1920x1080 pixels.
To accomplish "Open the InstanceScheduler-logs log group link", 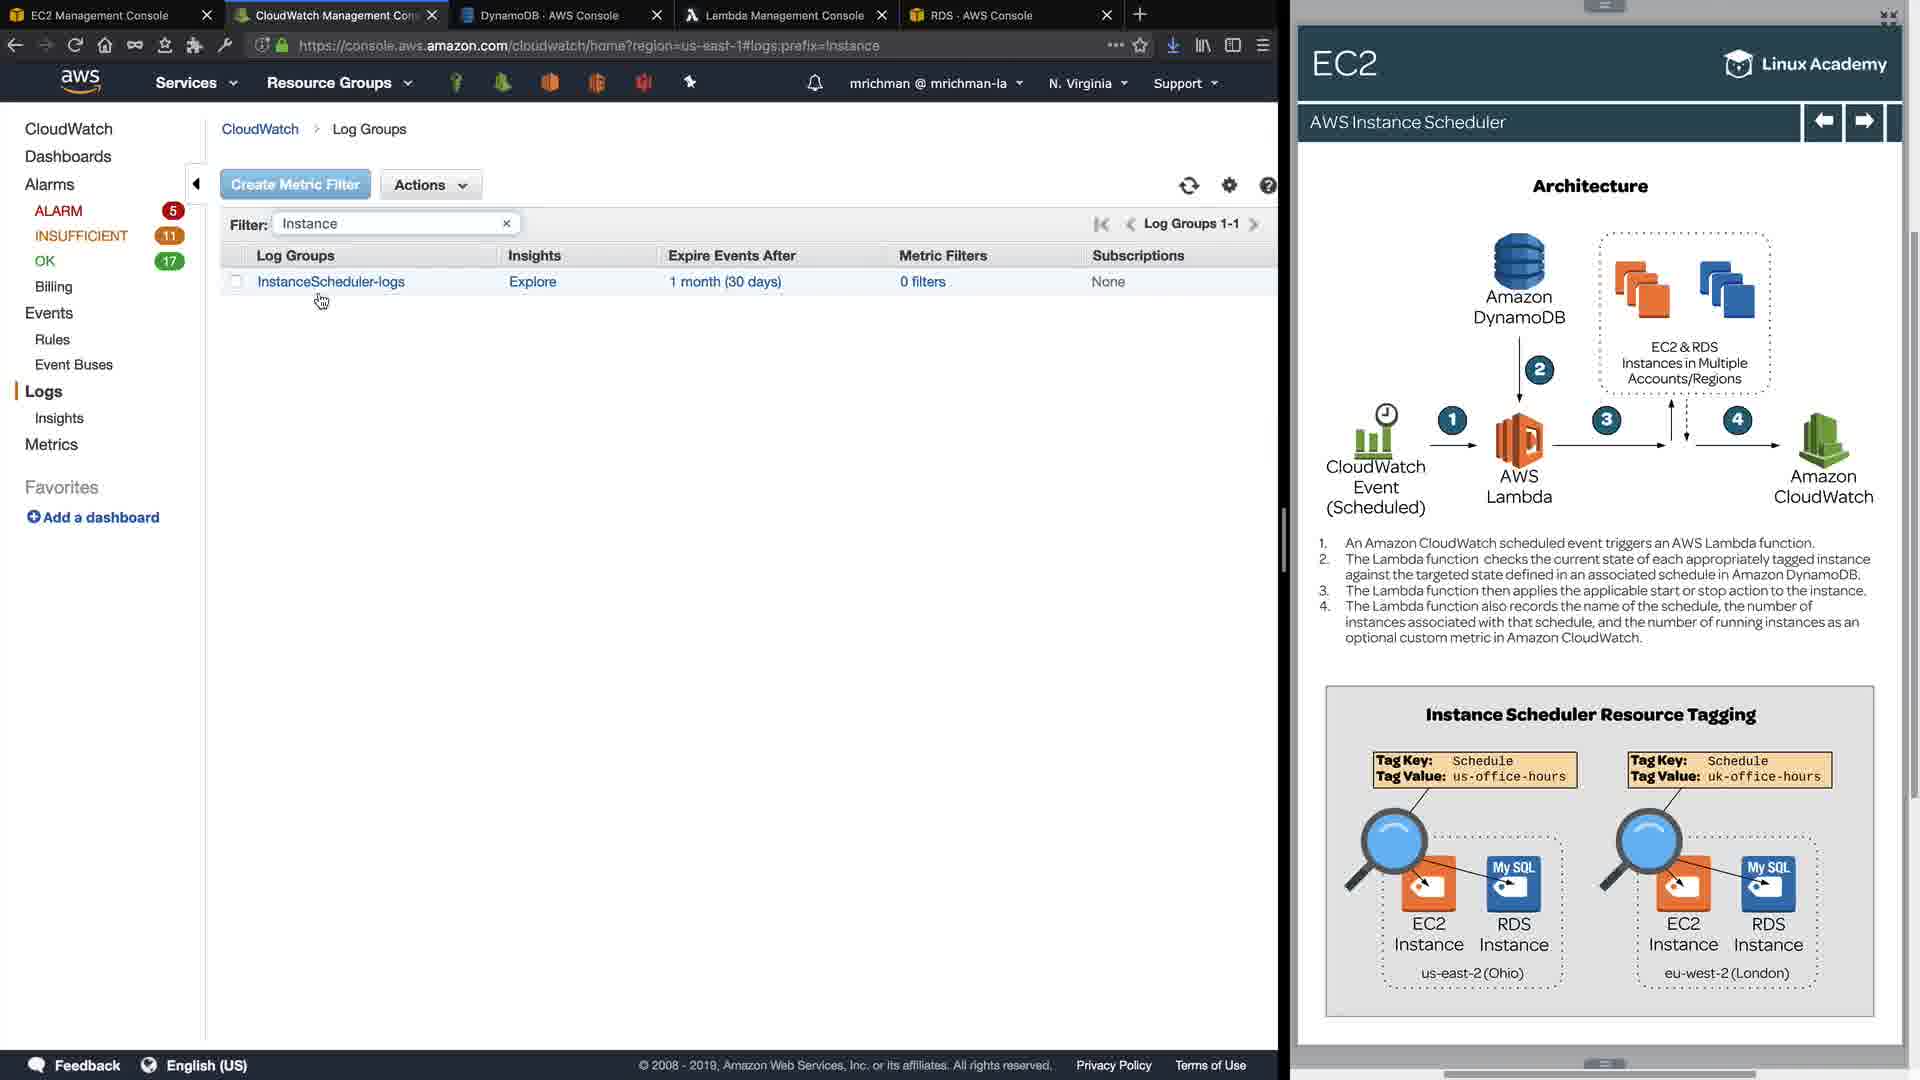I will pyautogui.click(x=331, y=282).
